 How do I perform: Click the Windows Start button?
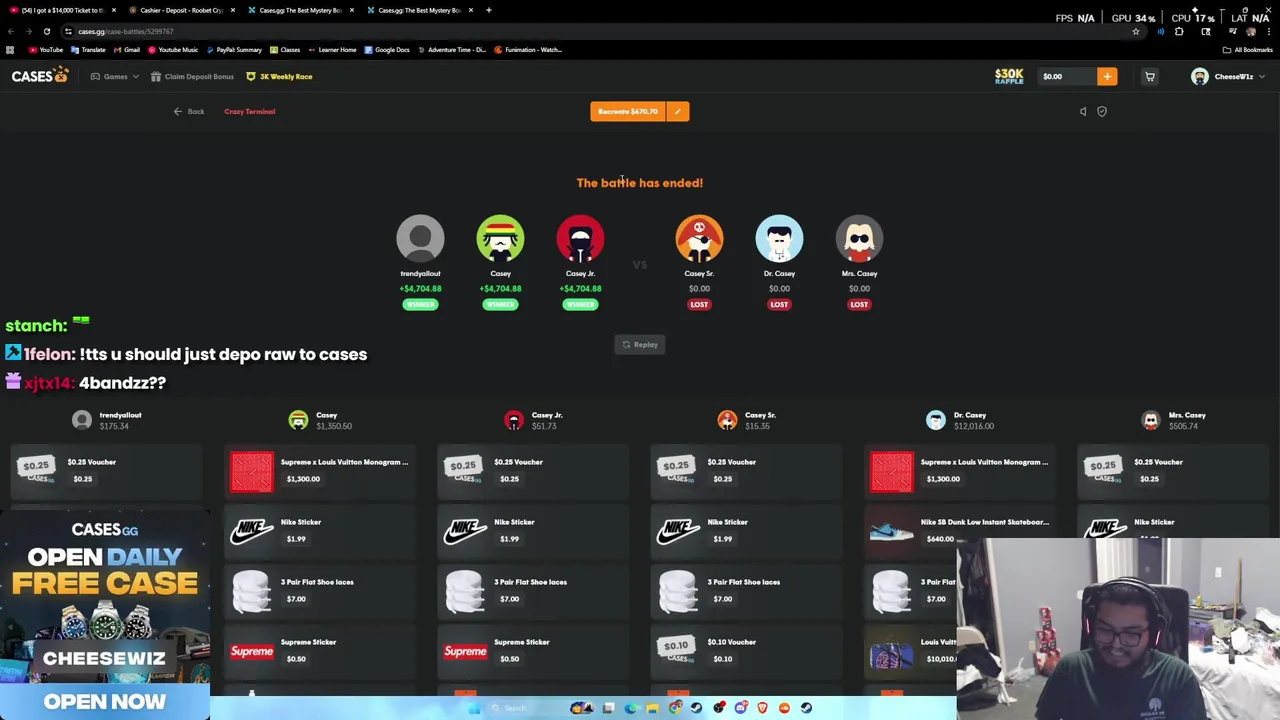pyautogui.click(x=474, y=708)
